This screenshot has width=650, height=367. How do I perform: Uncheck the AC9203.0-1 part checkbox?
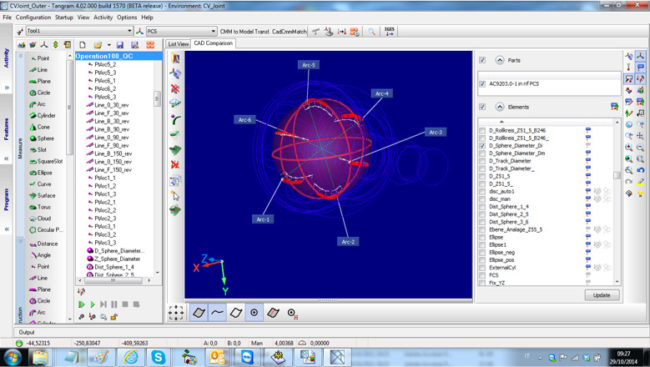coord(482,84)
